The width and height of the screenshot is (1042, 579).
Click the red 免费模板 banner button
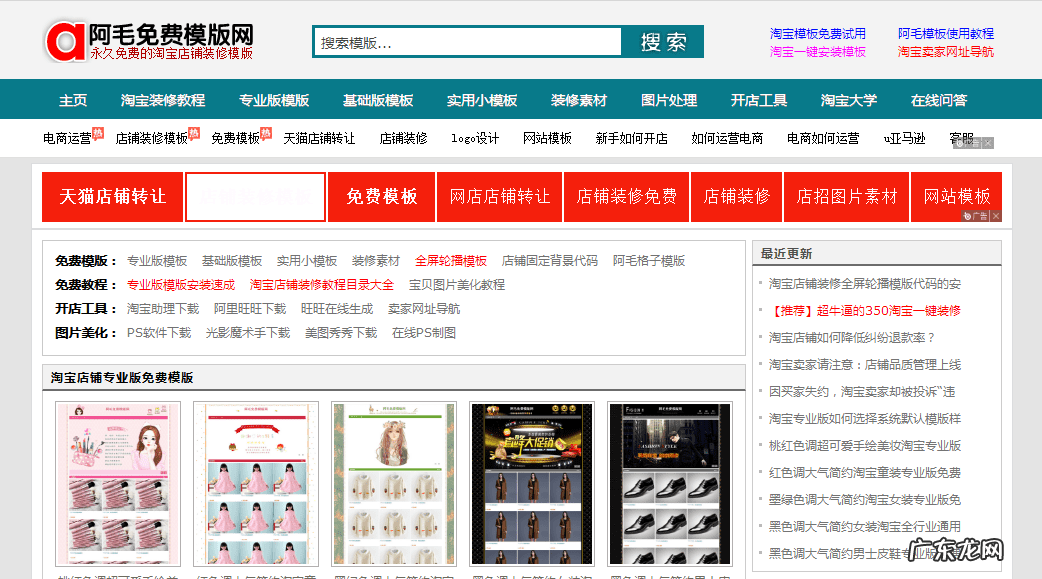[381, 196]
